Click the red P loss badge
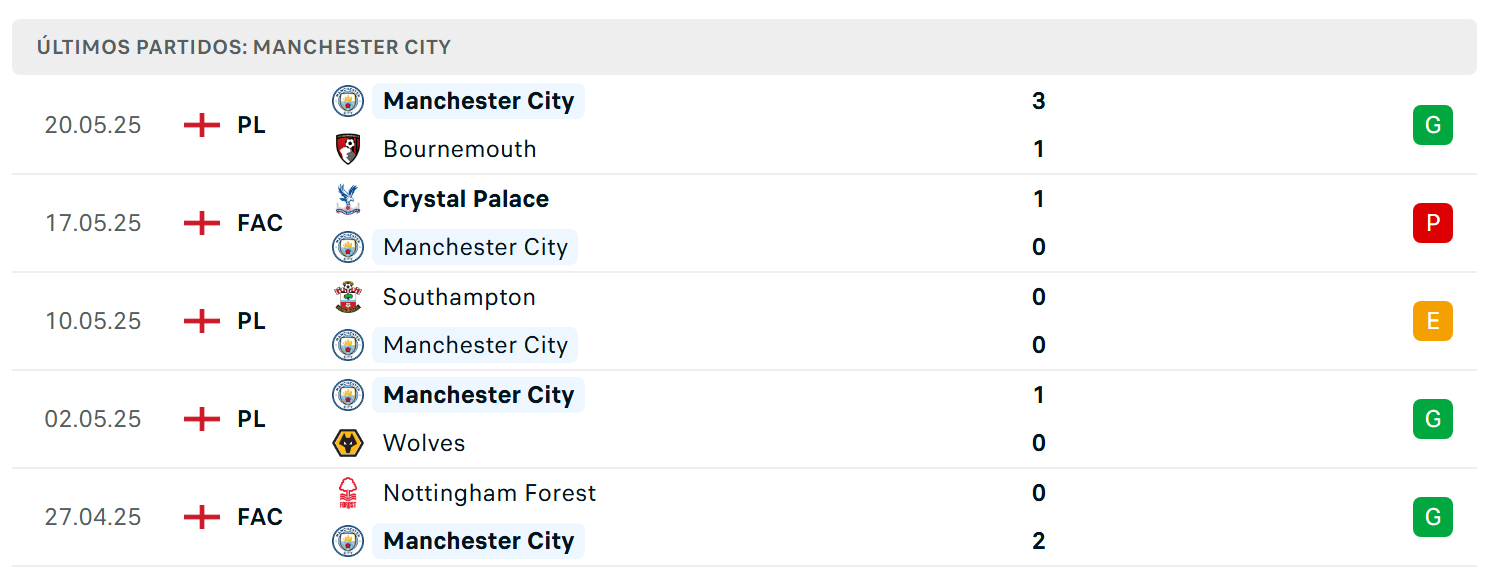This screenshot has height=580, width=1489. point(1432,223)
